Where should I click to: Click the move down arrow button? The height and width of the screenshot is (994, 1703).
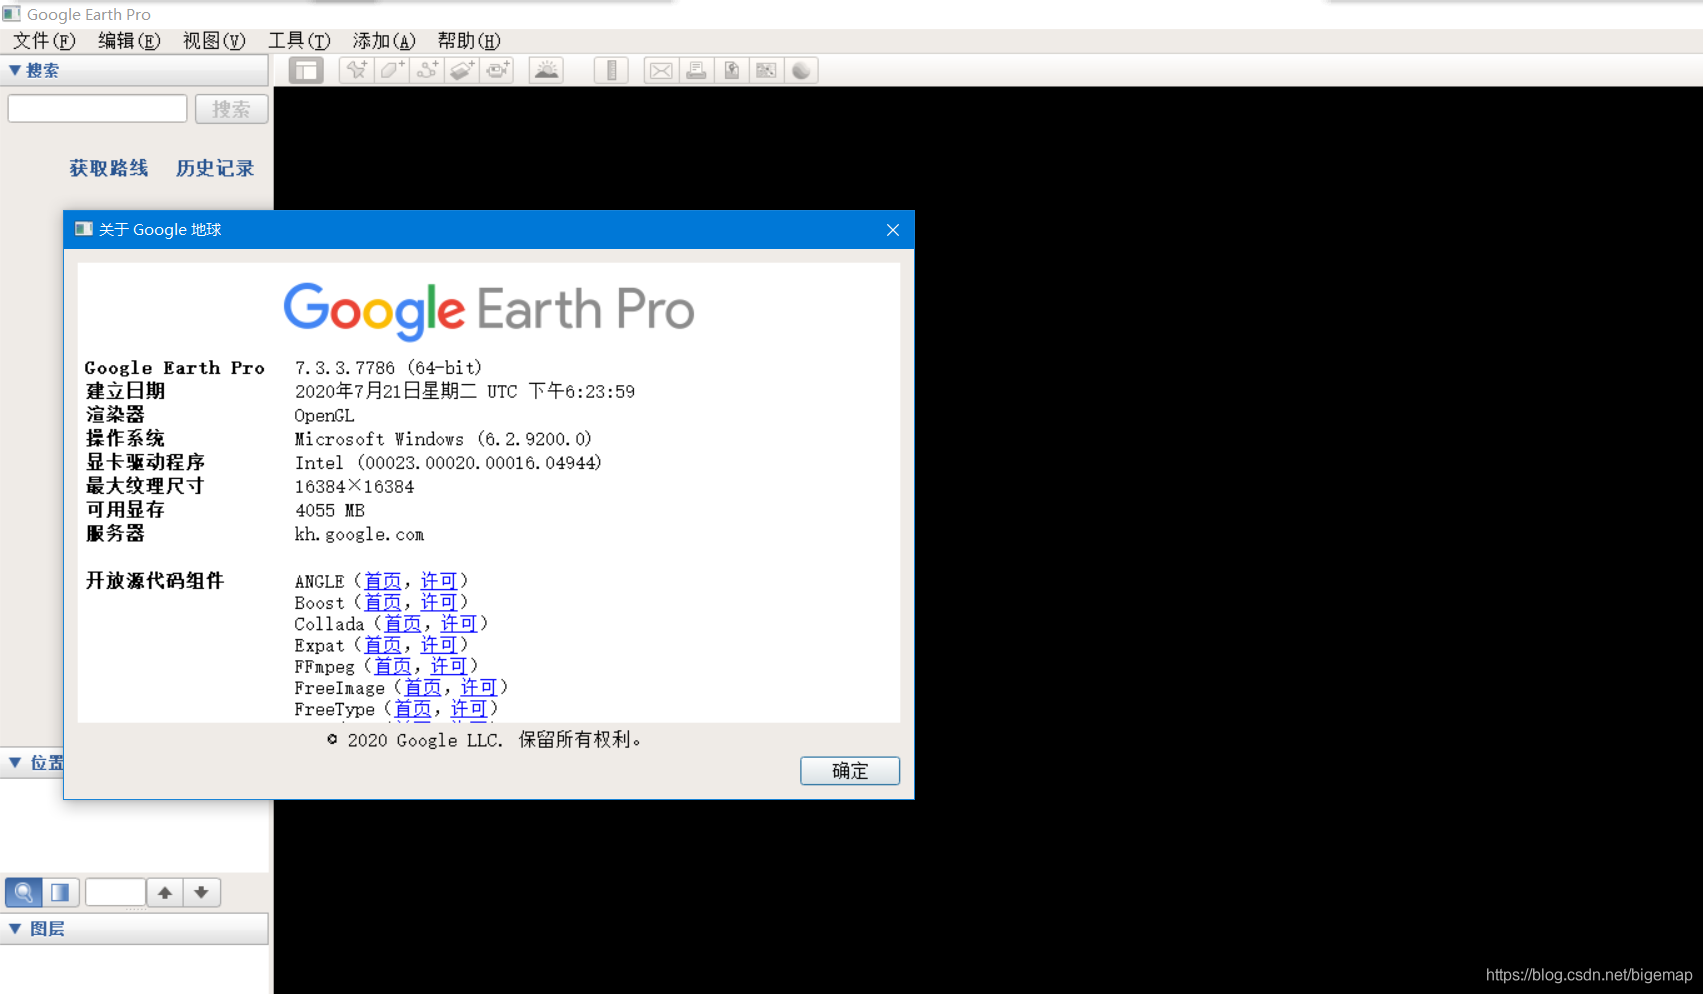pos(201,892)
